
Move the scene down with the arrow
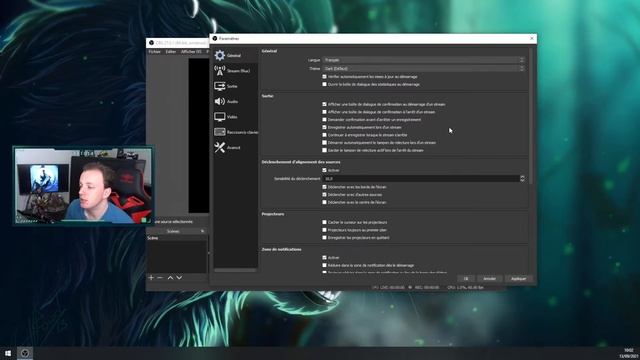point(179,278)
